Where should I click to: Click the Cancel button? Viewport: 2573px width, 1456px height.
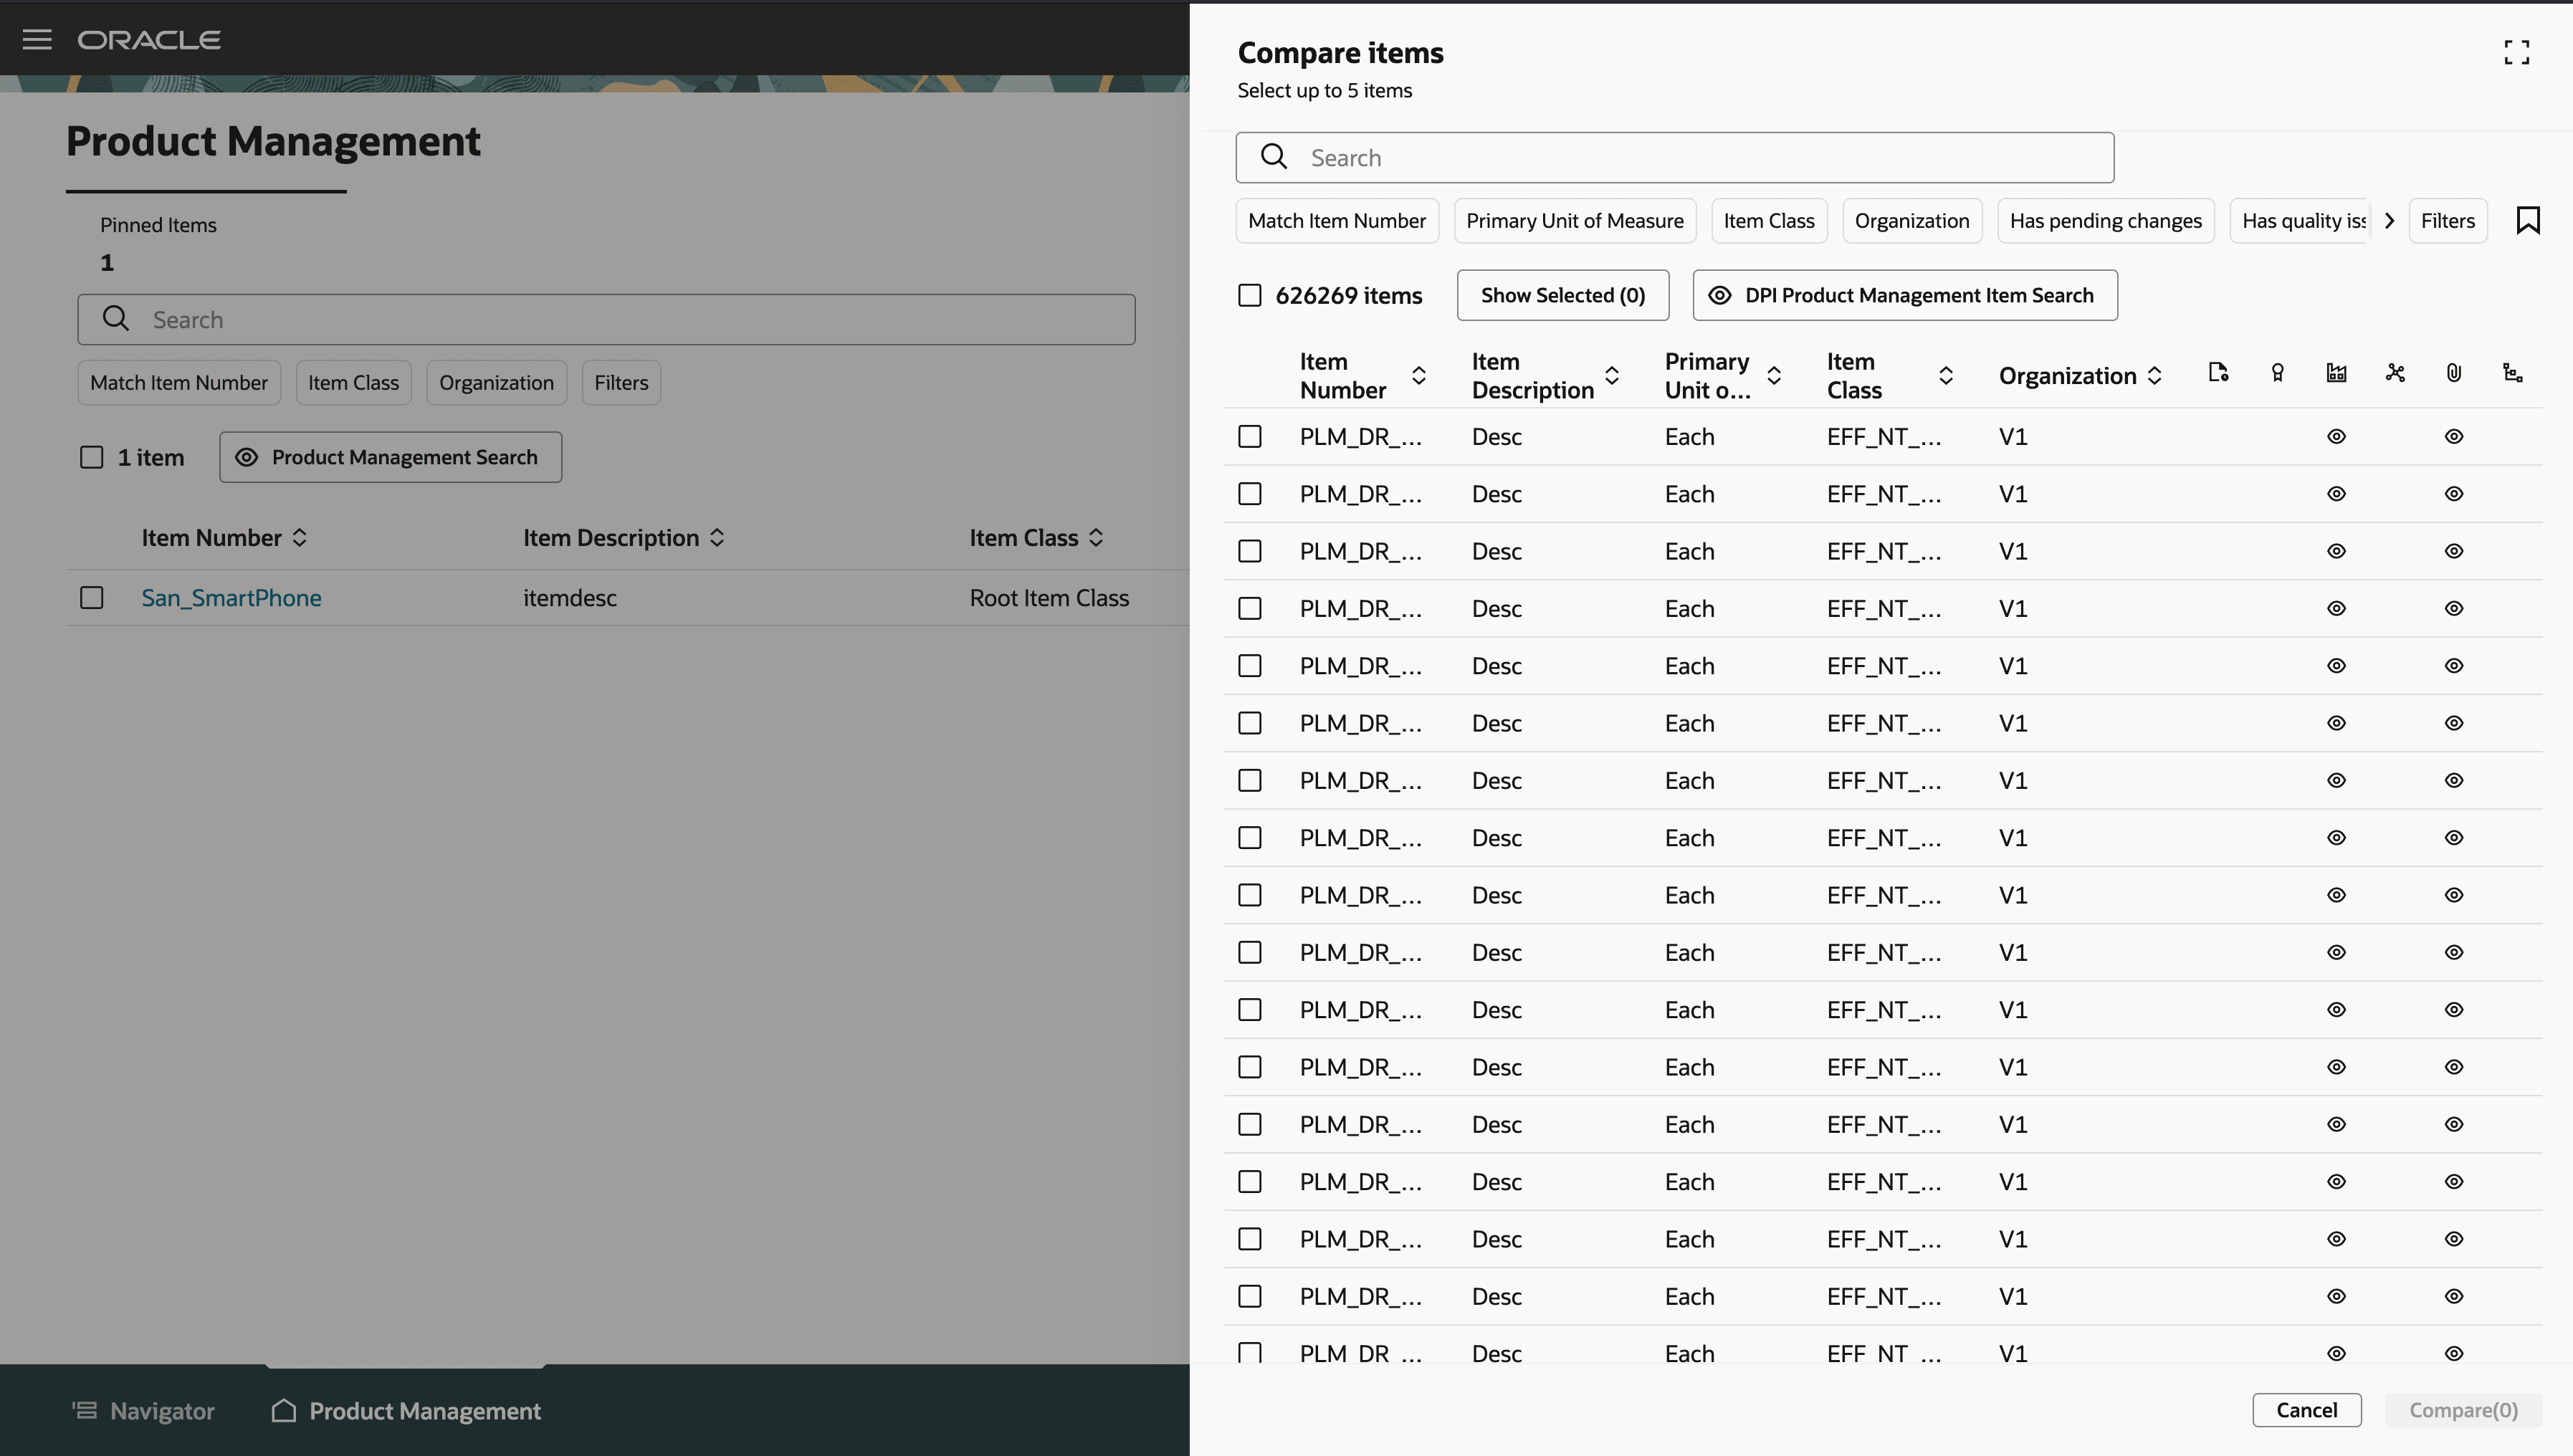2306,1410
